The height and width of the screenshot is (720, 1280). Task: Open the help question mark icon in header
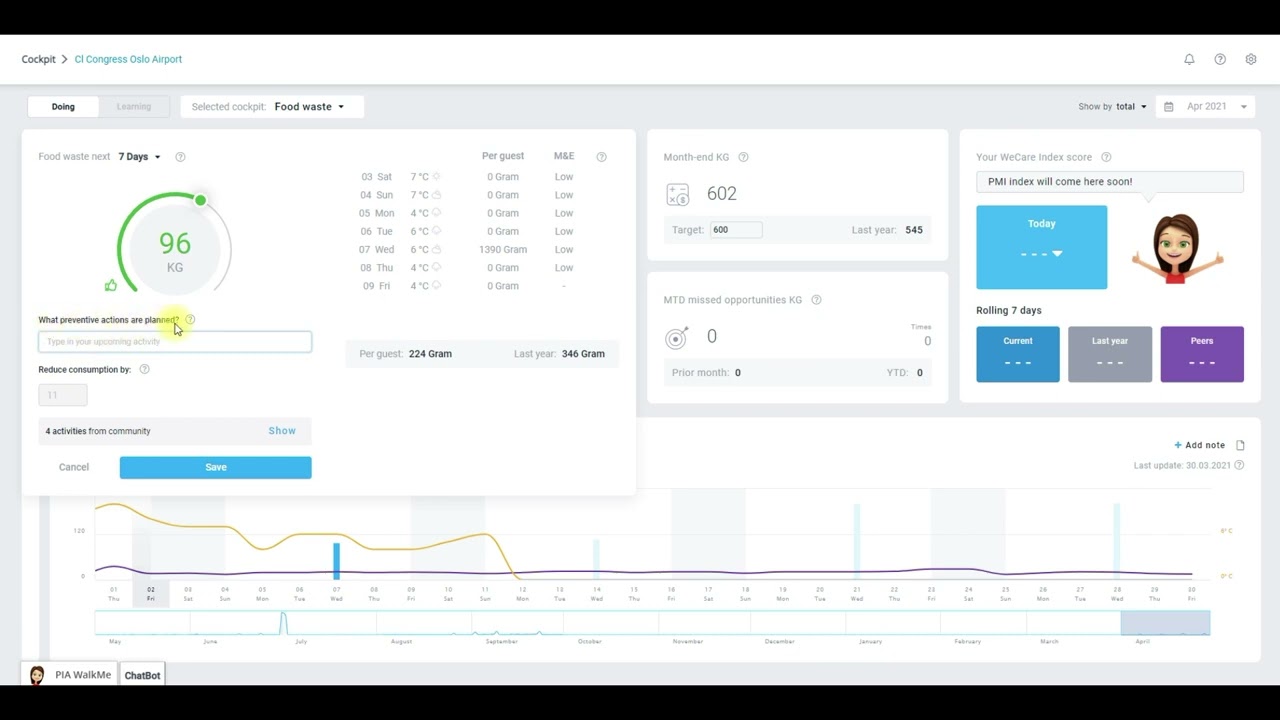click(x=1220, y=59)
